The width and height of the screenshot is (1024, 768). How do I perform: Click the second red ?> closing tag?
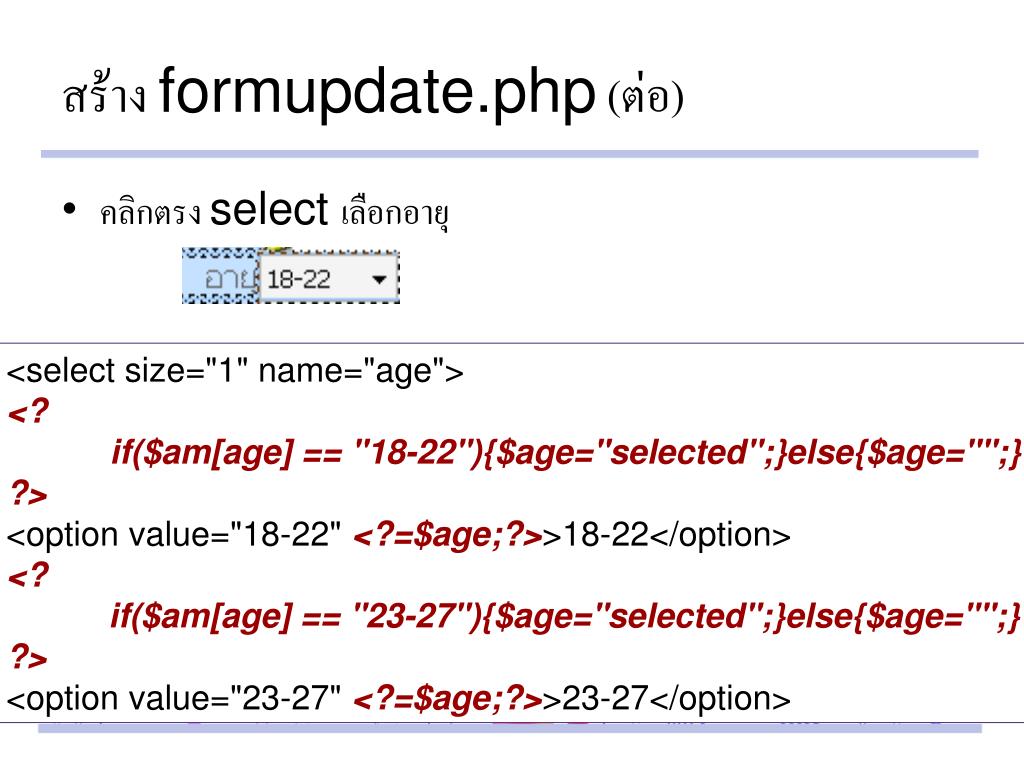pos(28,657)
